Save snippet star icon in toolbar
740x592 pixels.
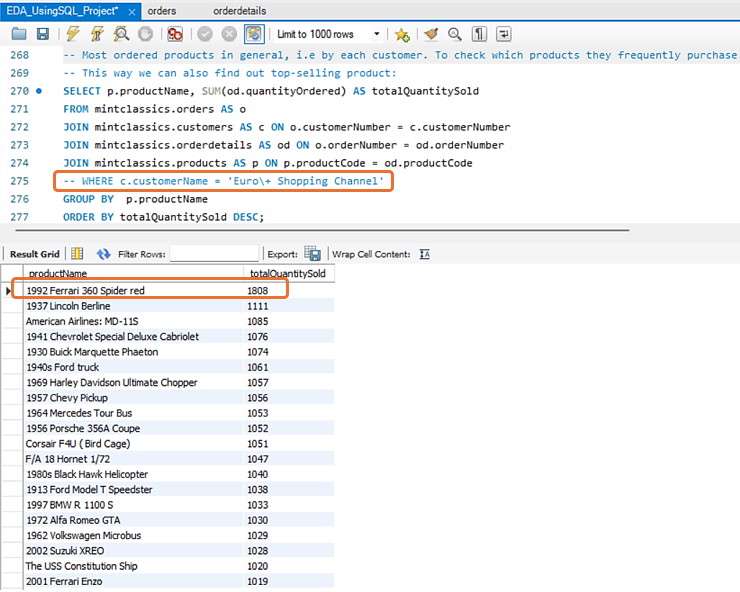coord(402,34)
